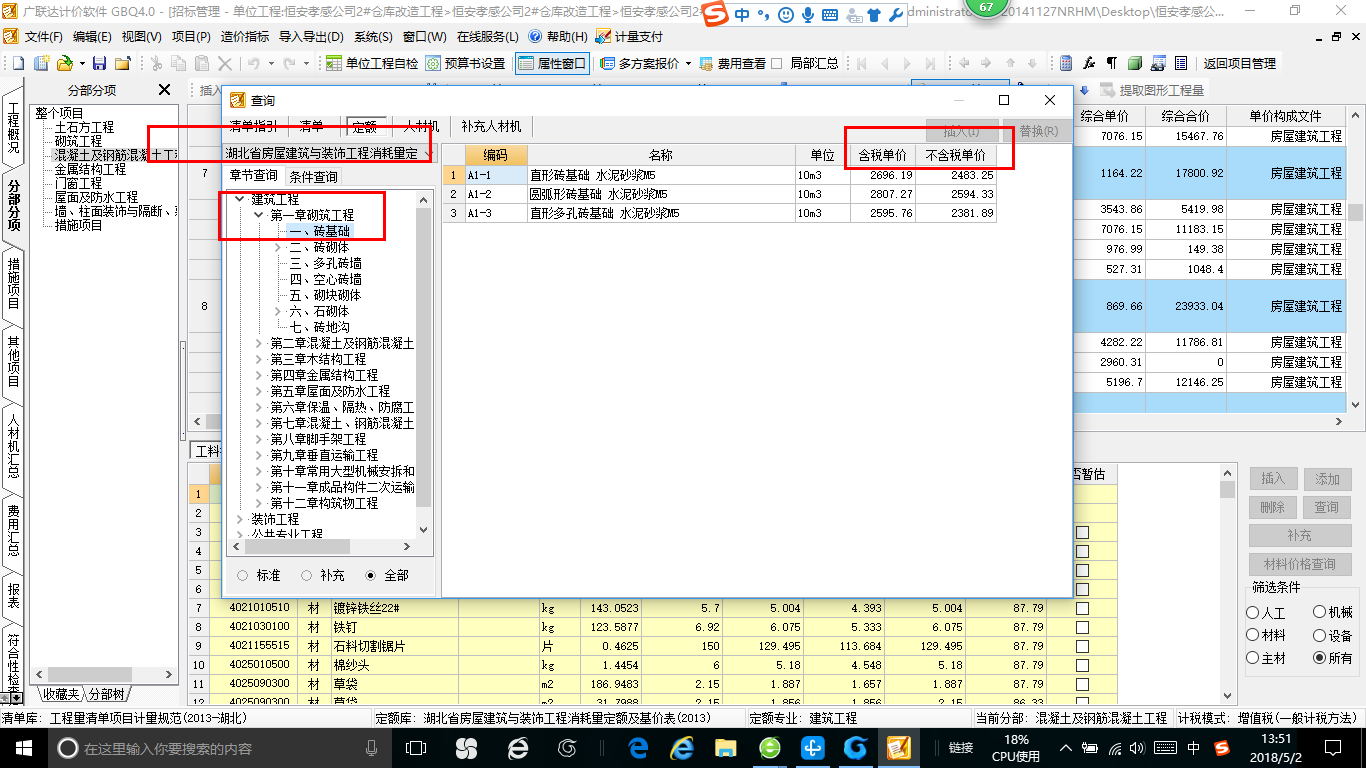Open 单位工程自检 self-check tool

[372, 63]
